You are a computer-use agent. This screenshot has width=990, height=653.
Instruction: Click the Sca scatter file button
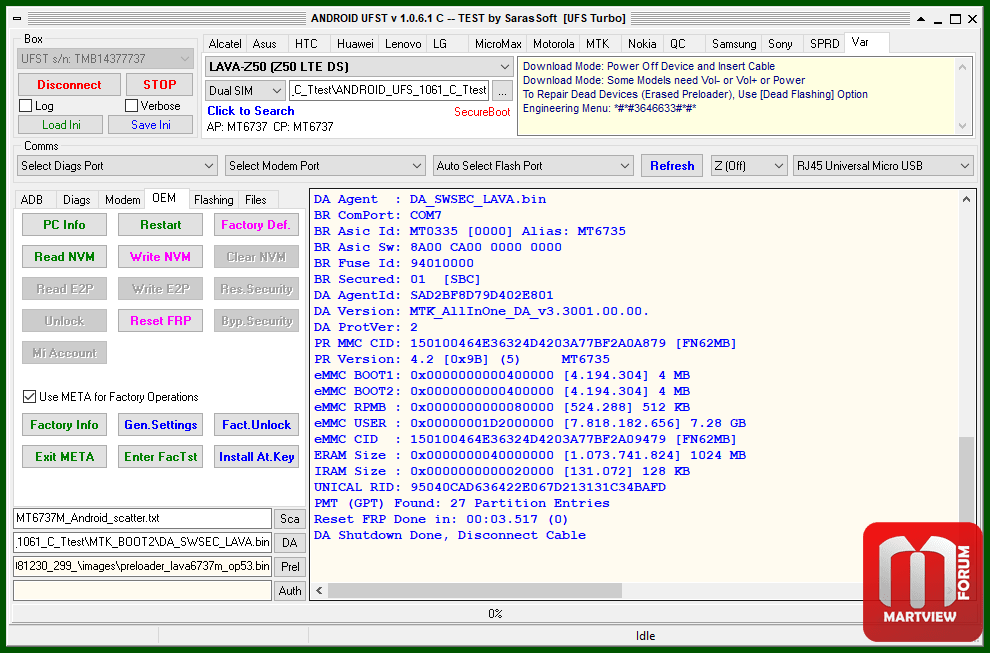coord(290,519)
